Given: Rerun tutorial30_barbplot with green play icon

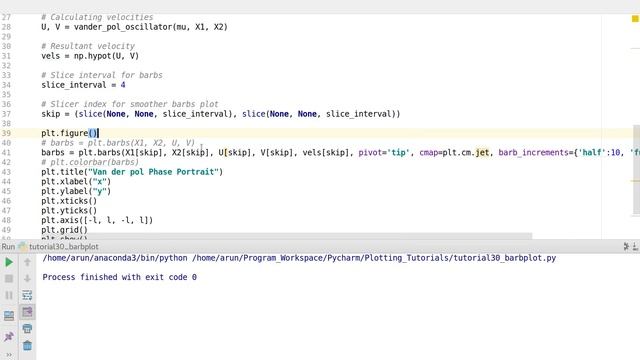Looking at the screenshot, I should [9, 262].
